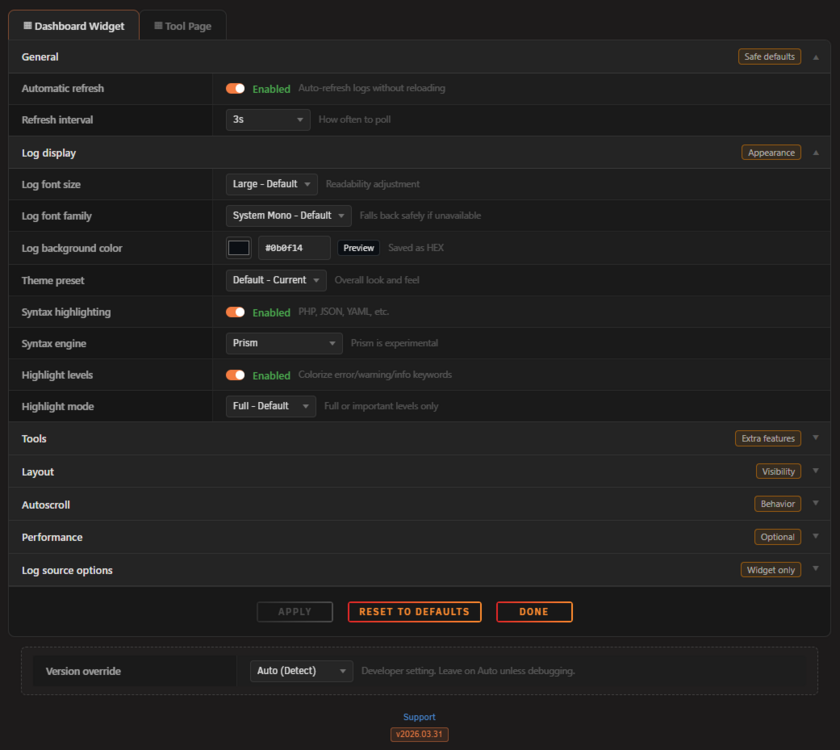Screen dimensions: 840x750
Task: Click the Apply button
Action: (295, 612)
